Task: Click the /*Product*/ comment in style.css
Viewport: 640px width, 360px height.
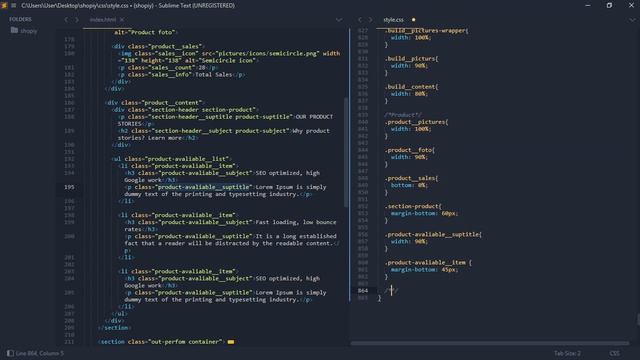Action: tap(402, 115)
